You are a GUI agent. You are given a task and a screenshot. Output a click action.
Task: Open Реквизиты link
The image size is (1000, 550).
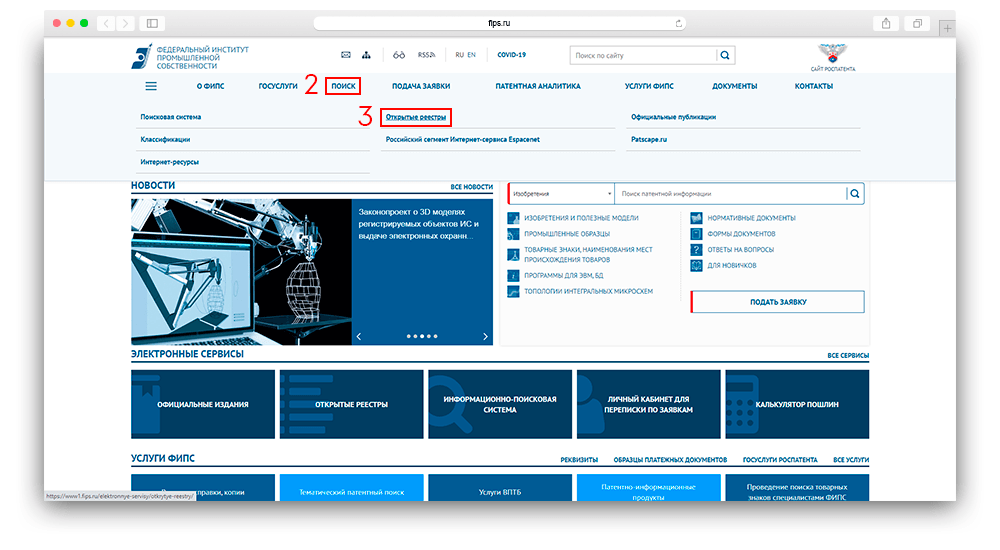pyautogui.click(x=579, y=459)
